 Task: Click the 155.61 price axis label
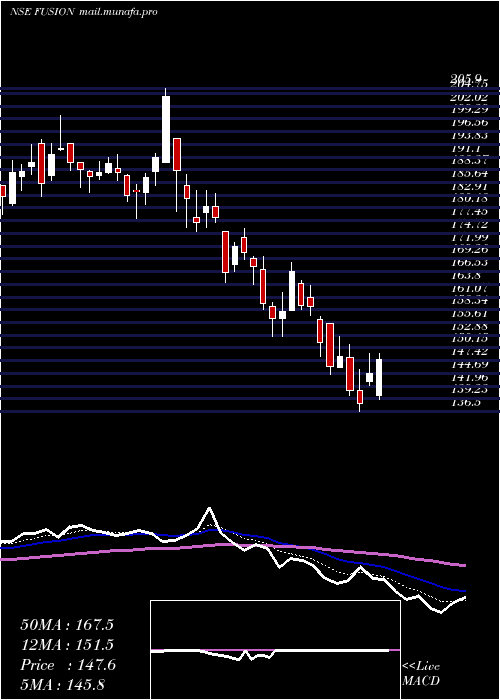tap(469, 313)
